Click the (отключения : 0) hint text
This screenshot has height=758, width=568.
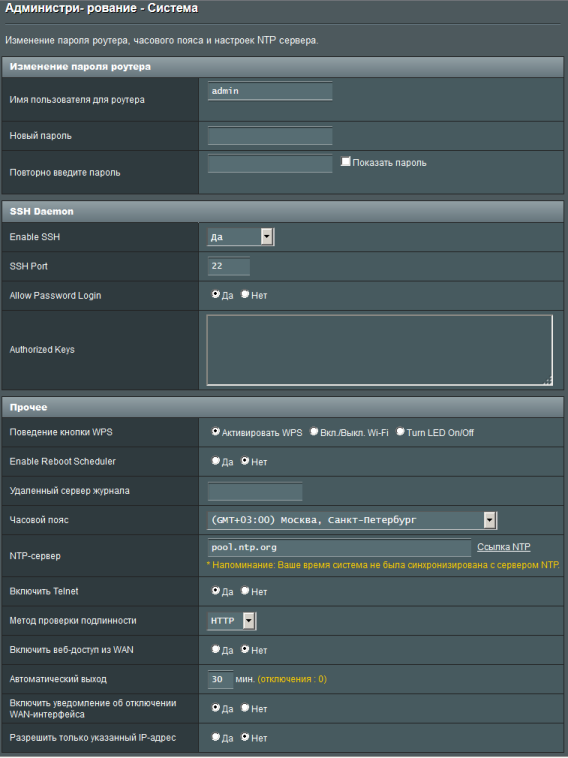pos(292,679)
